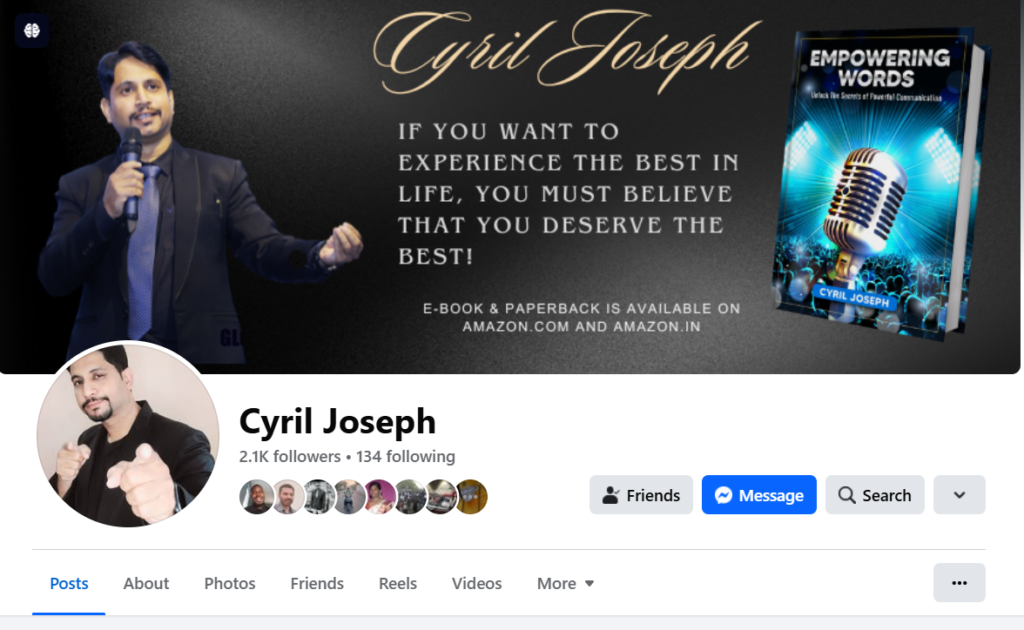Switch to the About tab

pos(146,583)
